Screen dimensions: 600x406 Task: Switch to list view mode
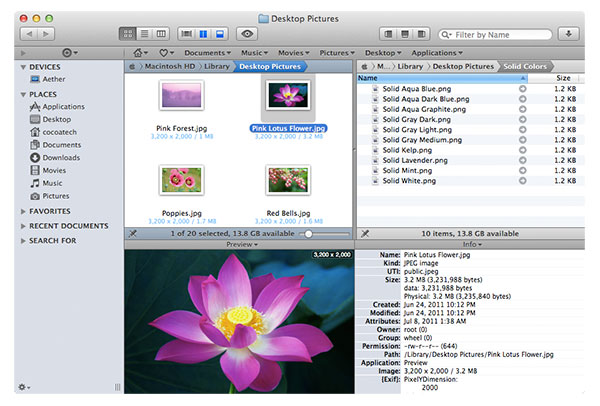(x=145, y=34)
